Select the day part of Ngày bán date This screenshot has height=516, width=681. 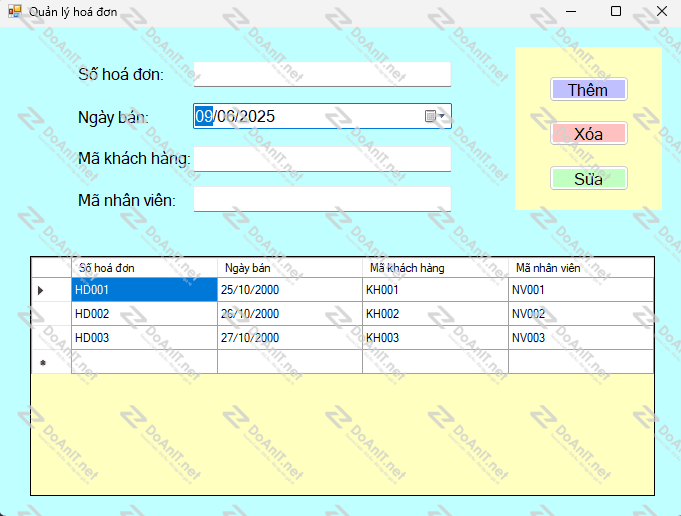(203, 117)
